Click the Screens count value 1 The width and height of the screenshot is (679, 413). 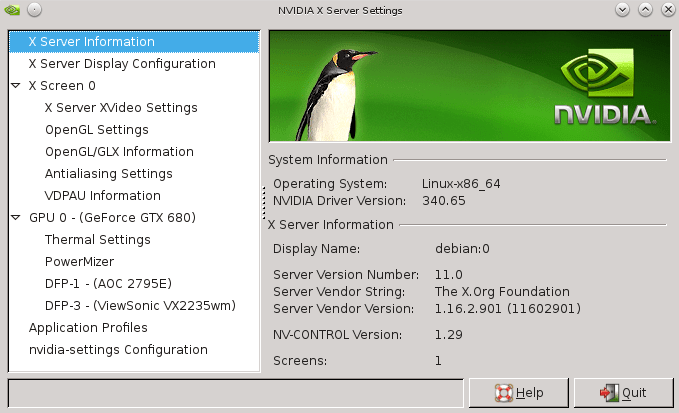tap(438, 361)
